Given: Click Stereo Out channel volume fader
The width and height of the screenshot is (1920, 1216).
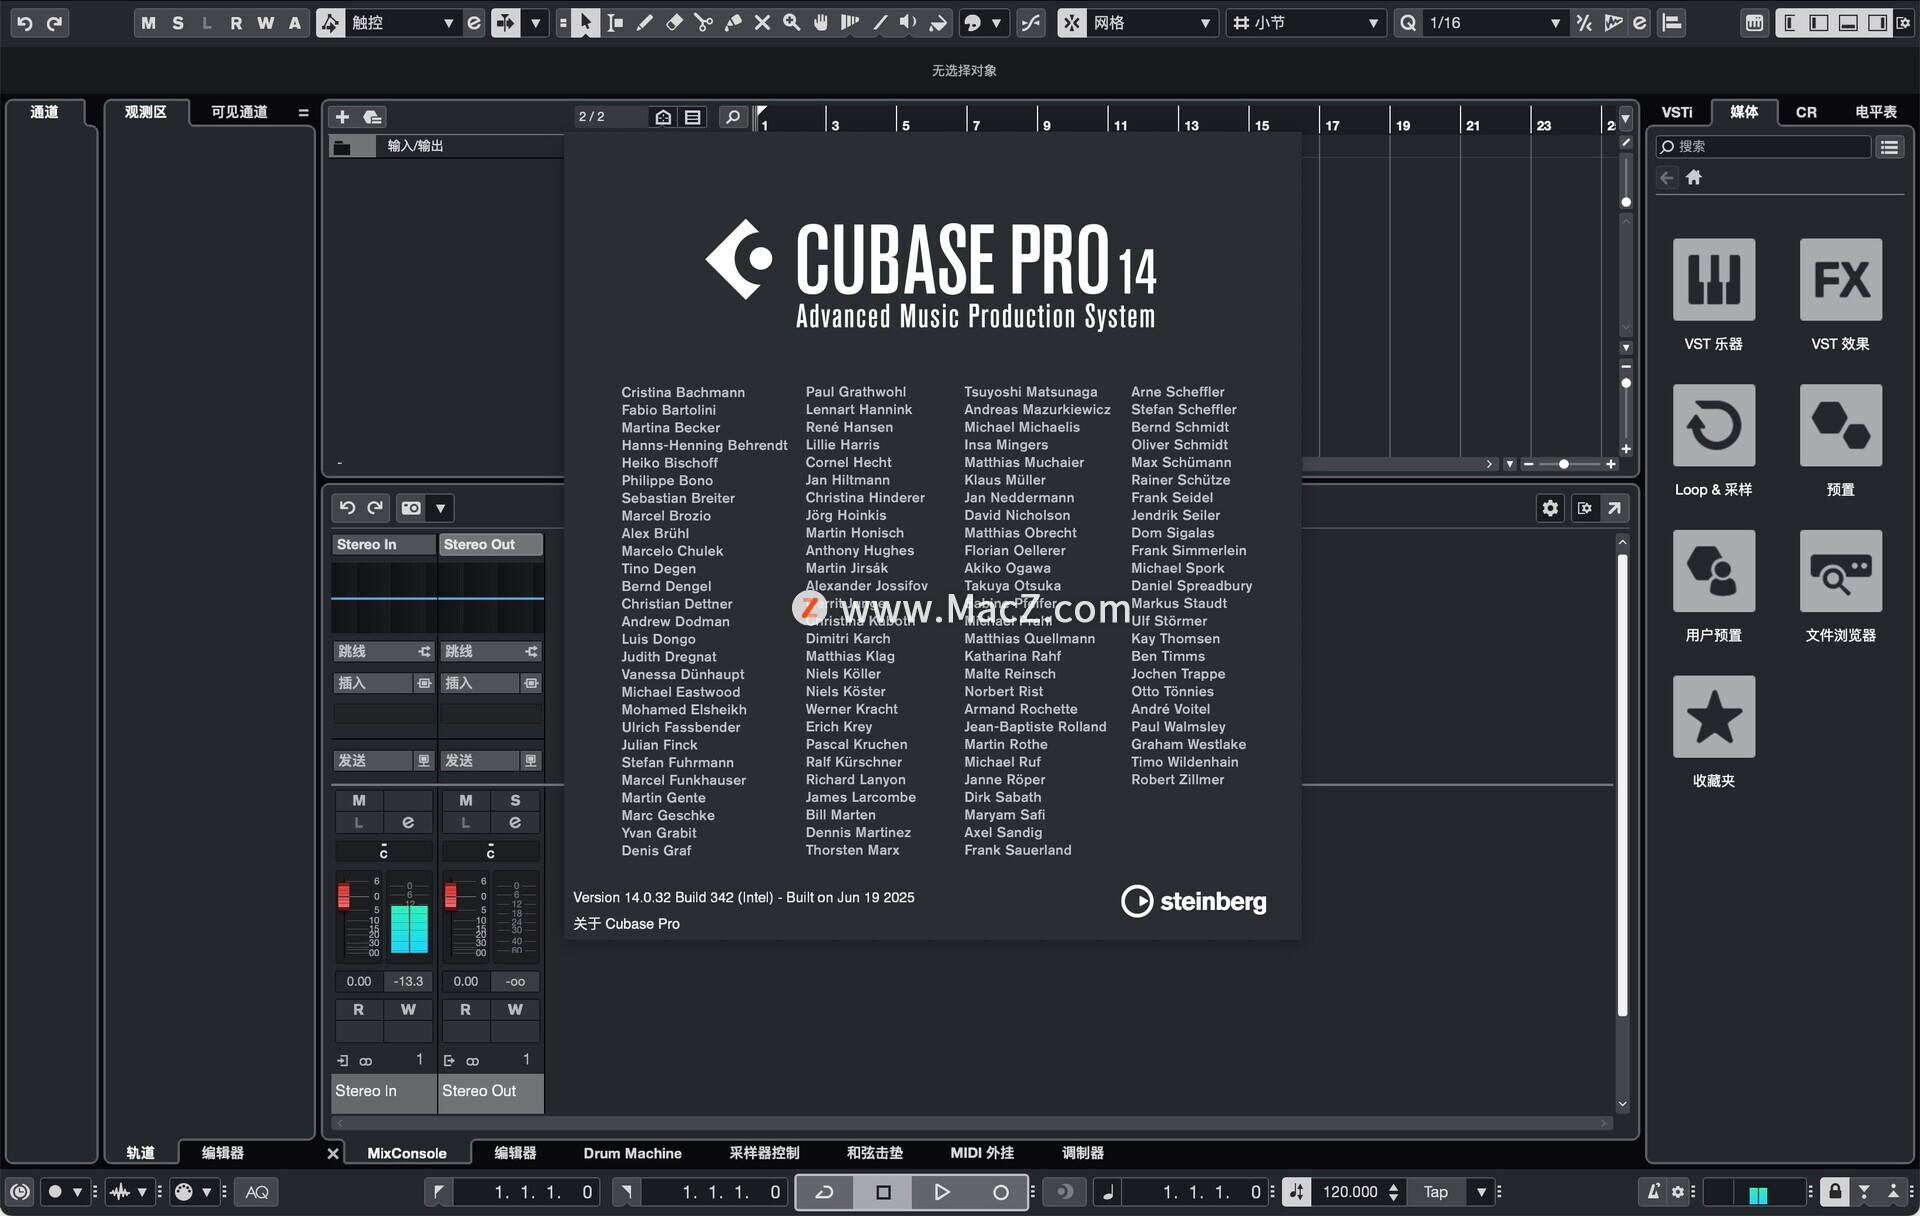Looking at the screenshot, I should 451,896.
